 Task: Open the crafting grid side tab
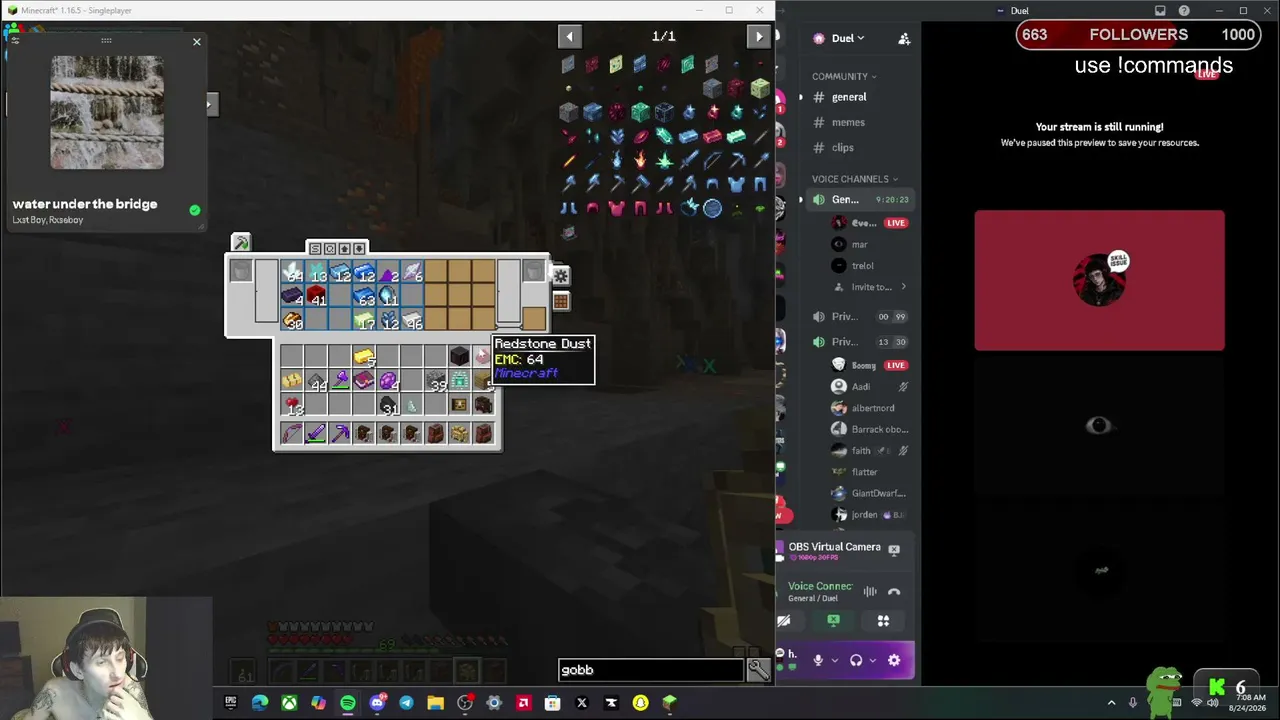(x=560, y=301)
